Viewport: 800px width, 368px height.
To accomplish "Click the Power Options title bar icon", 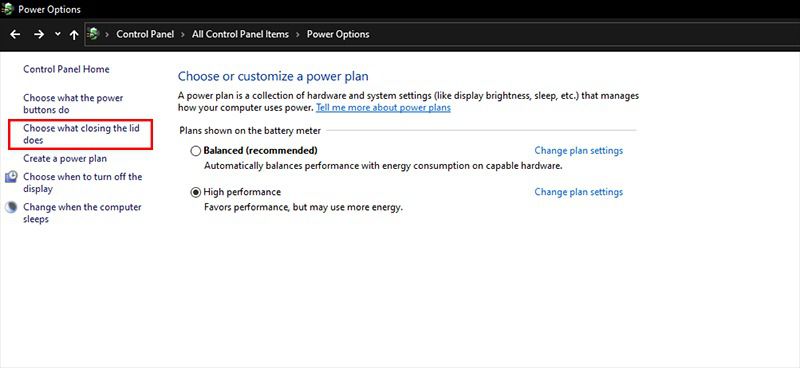I will pyautogui.click(x=8, y=9).
